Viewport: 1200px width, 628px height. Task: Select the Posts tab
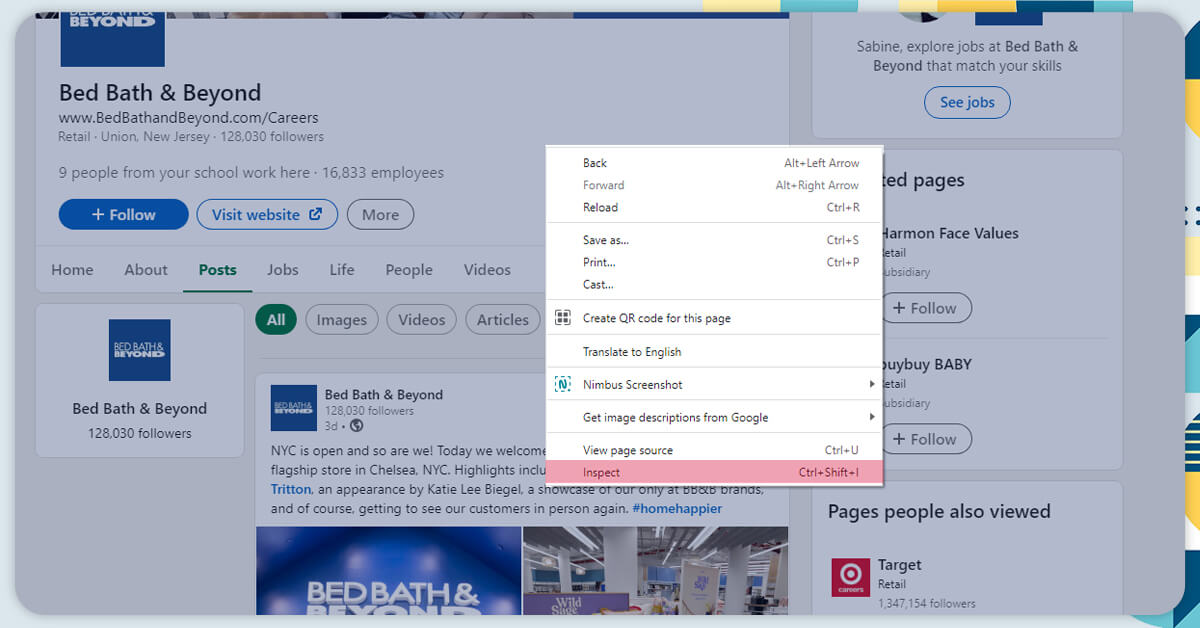(x=218, y=270)
